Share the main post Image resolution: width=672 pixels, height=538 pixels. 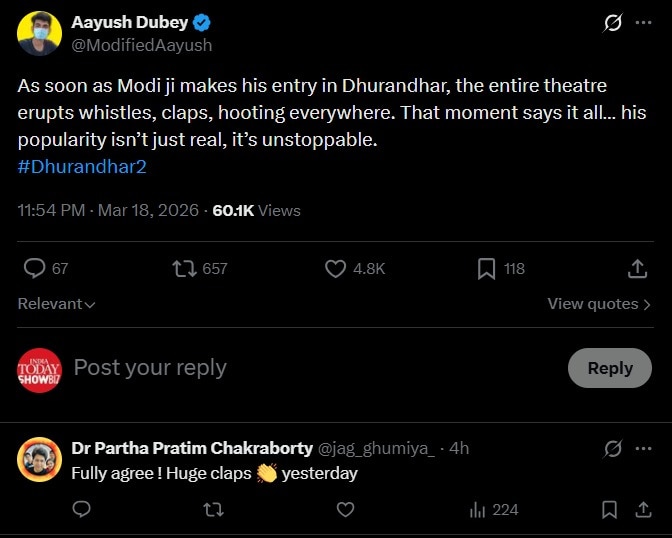(x=637, y=268)
